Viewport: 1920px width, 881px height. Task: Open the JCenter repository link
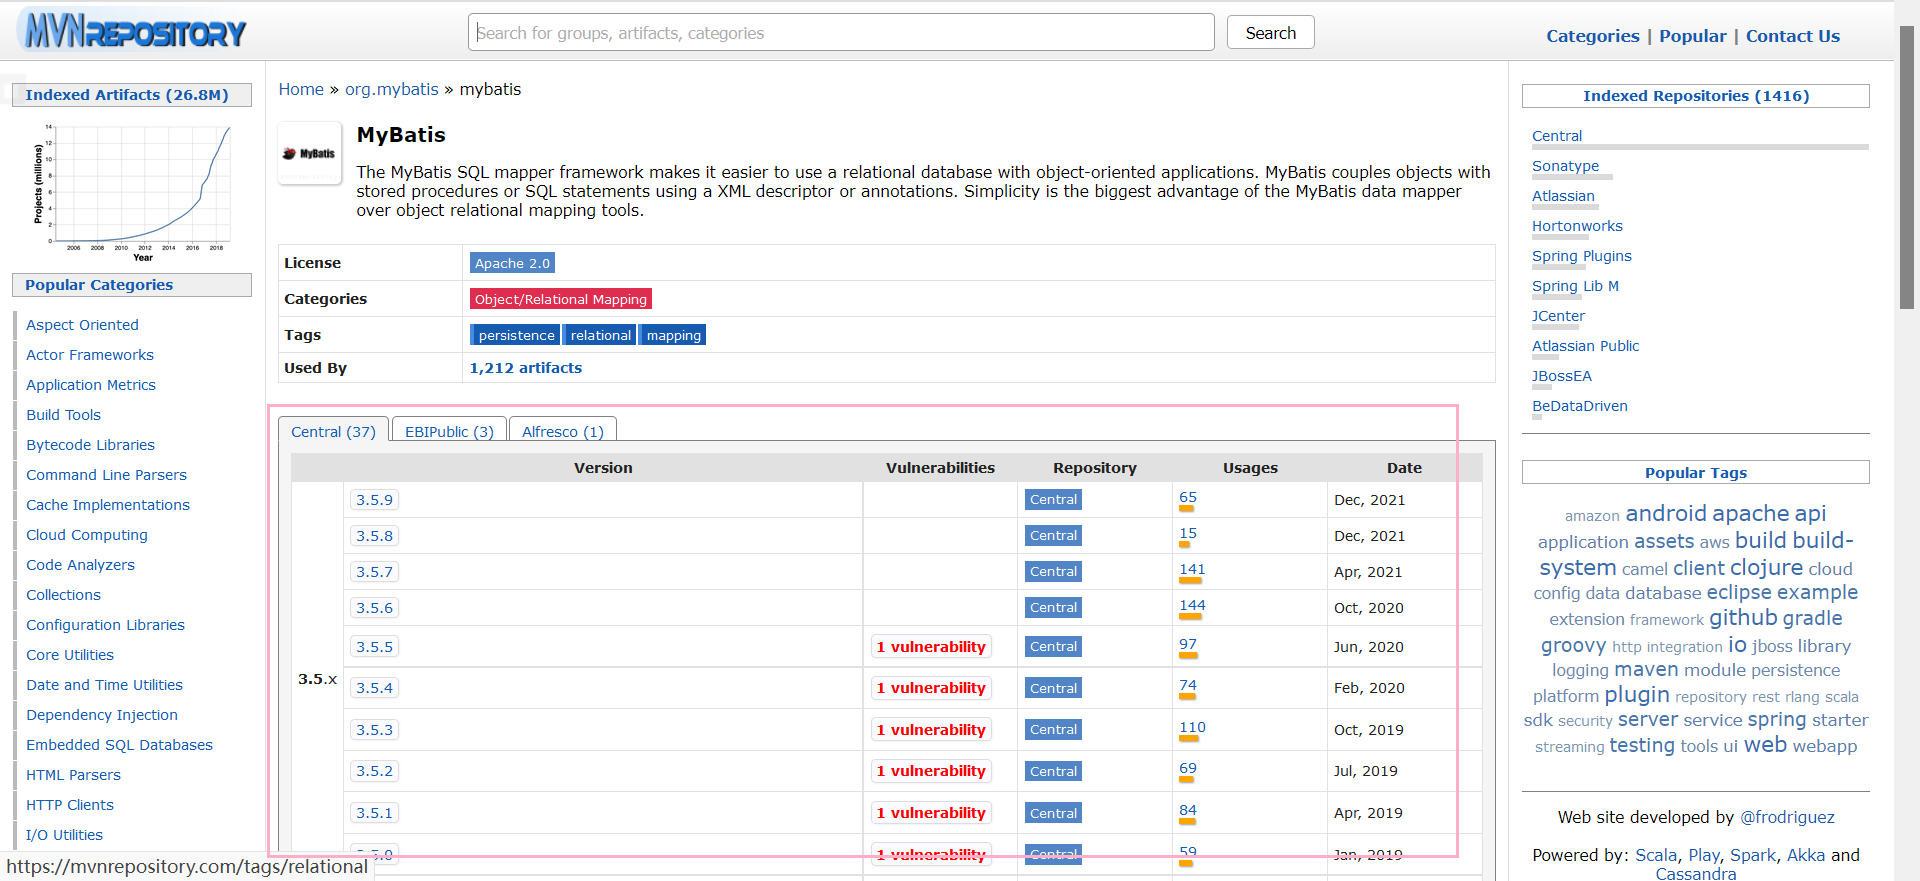tap(1558, 316)
